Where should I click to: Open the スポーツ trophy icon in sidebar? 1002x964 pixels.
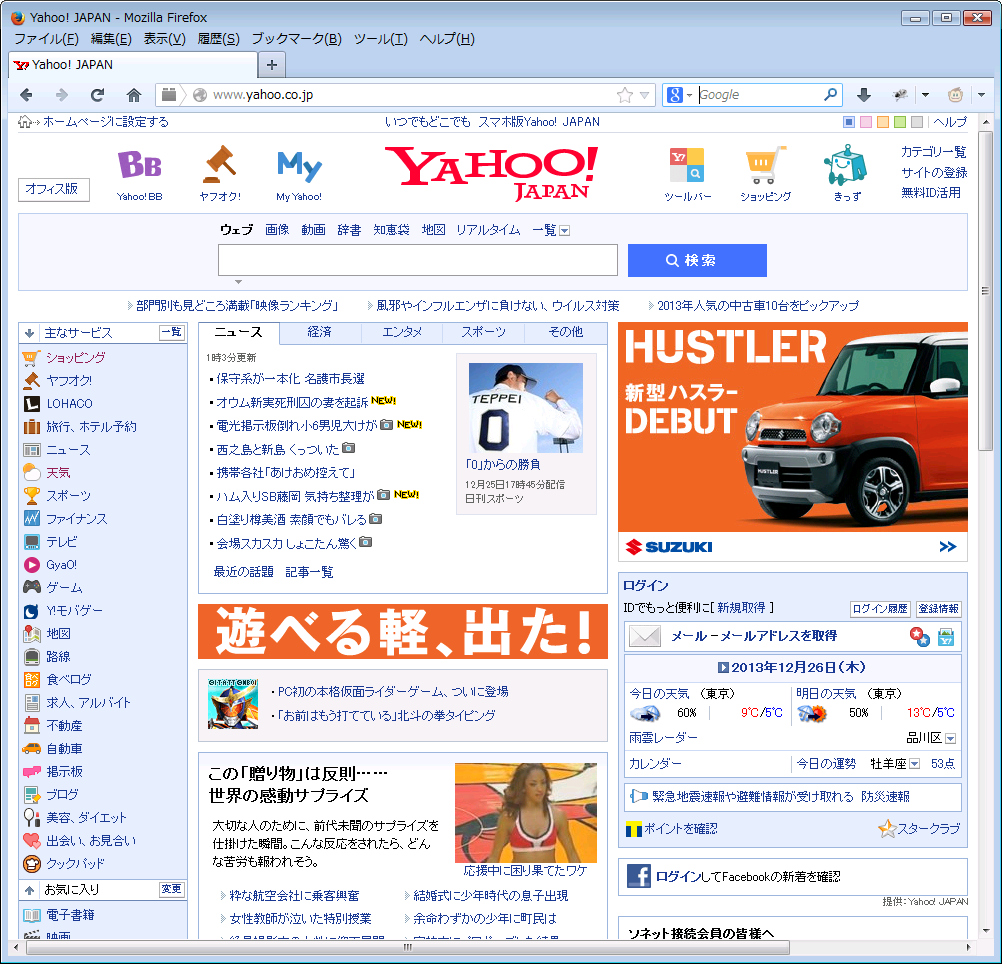(31, 496)
